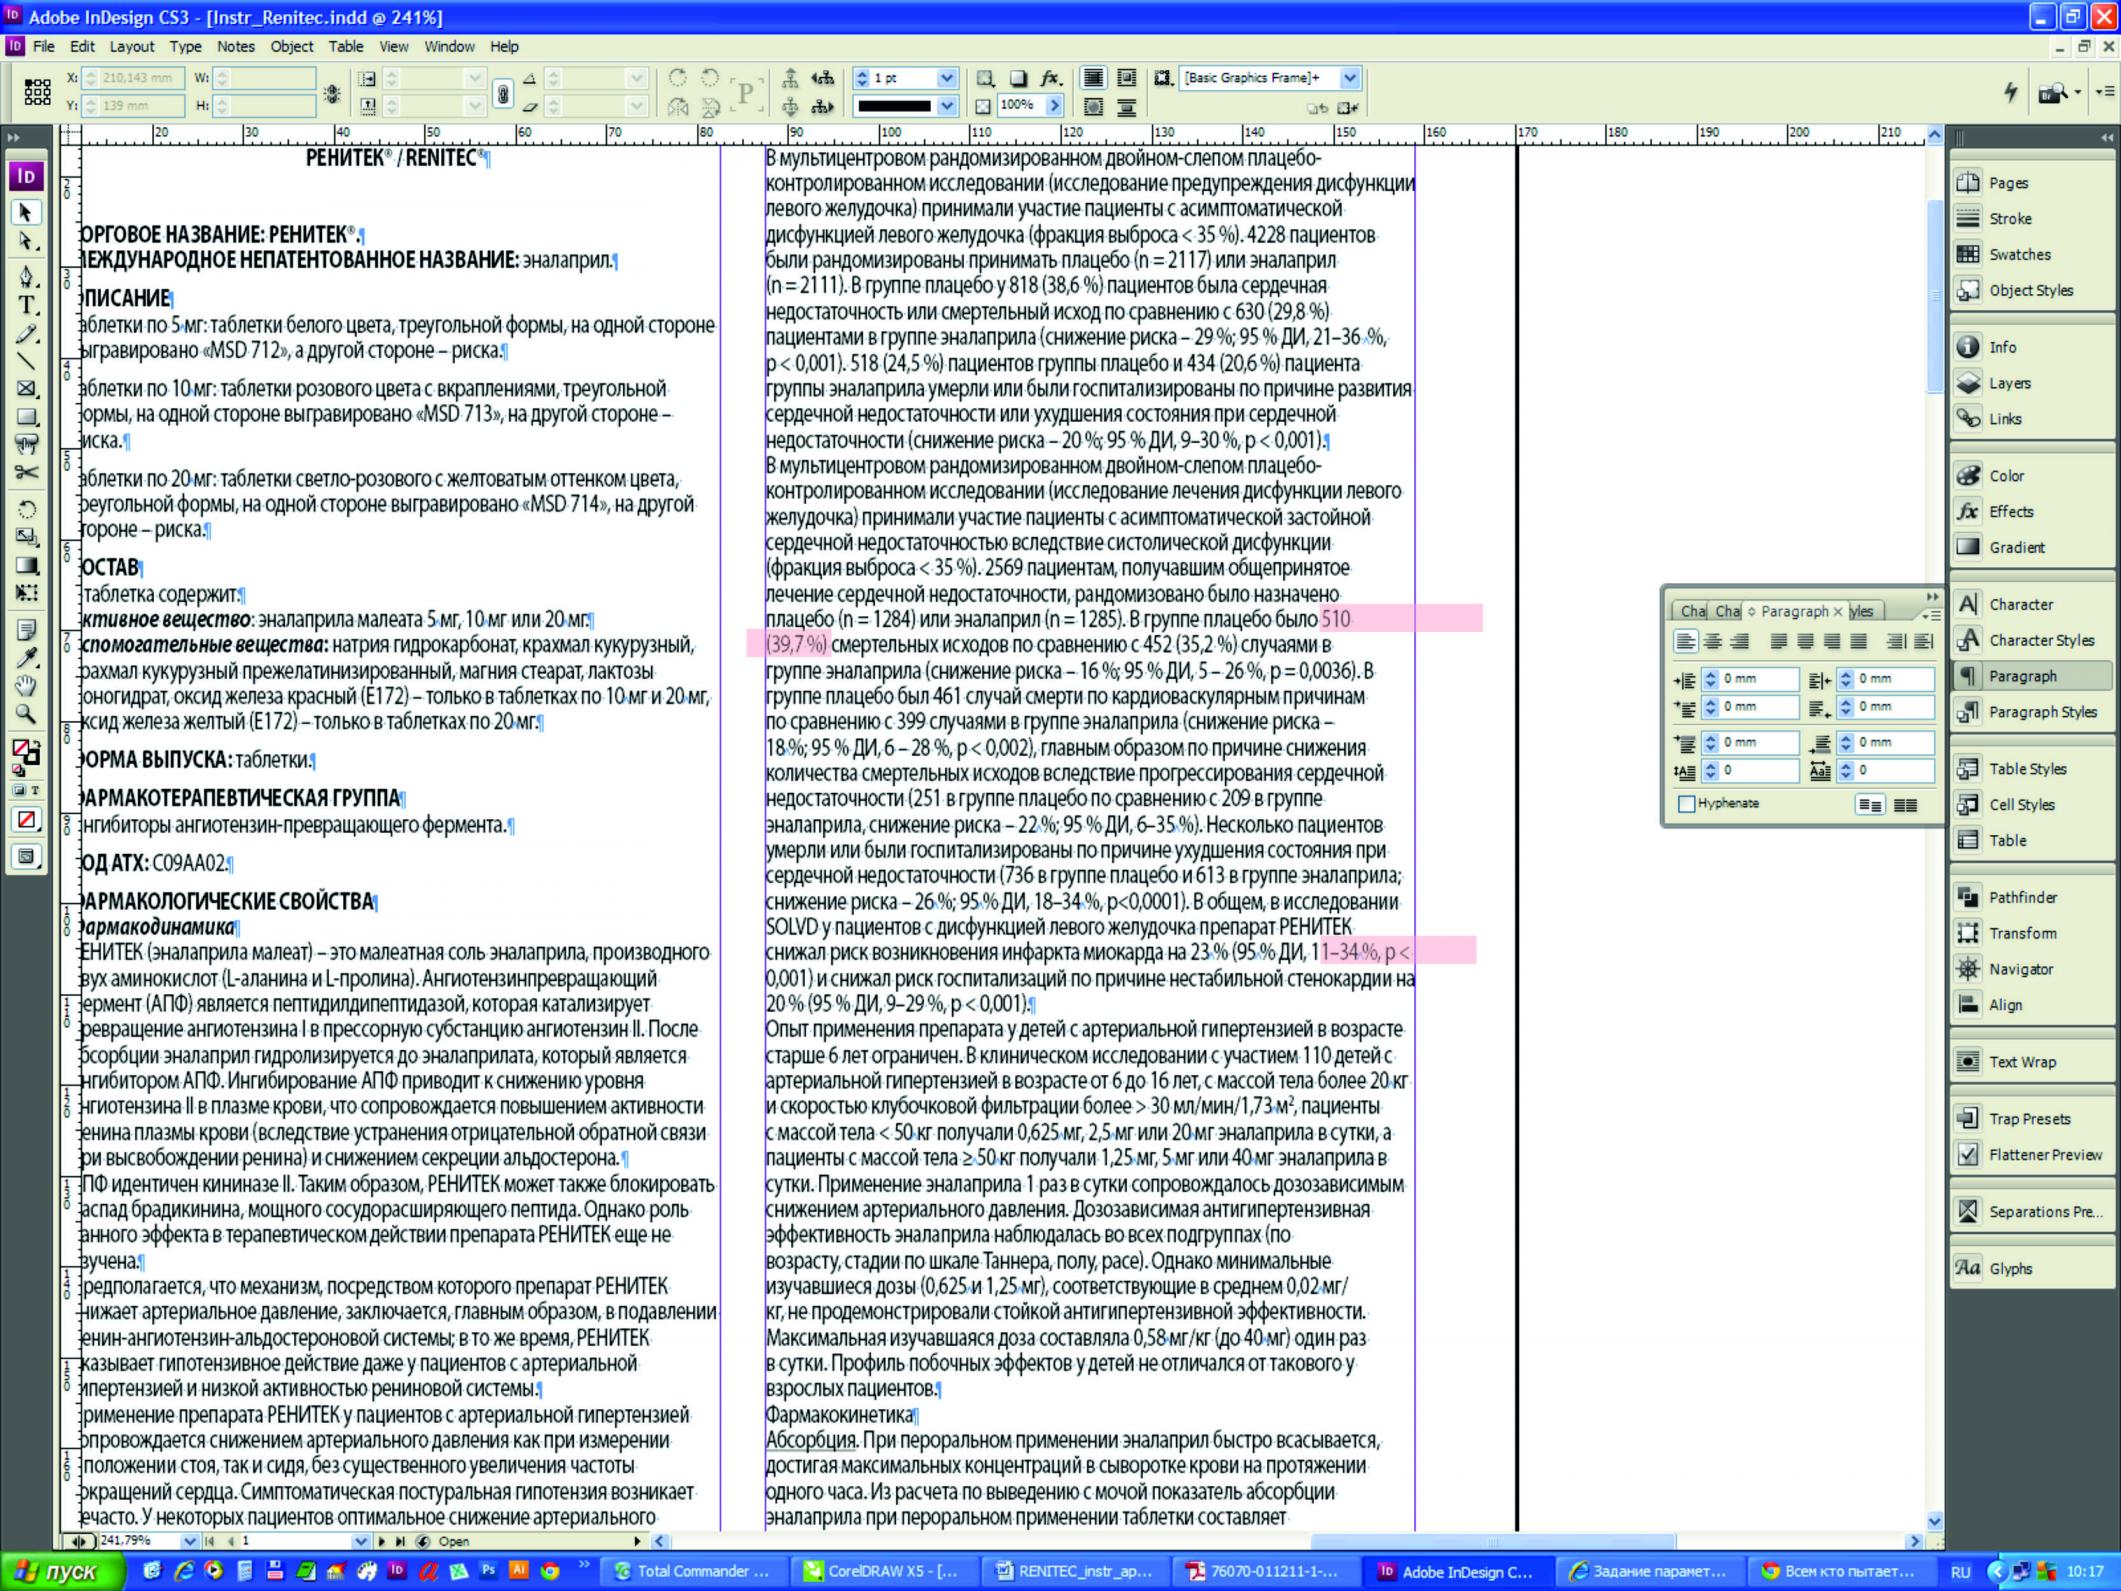Select the Direct Selection tool

pyautogui.click(x=26, y=241)
